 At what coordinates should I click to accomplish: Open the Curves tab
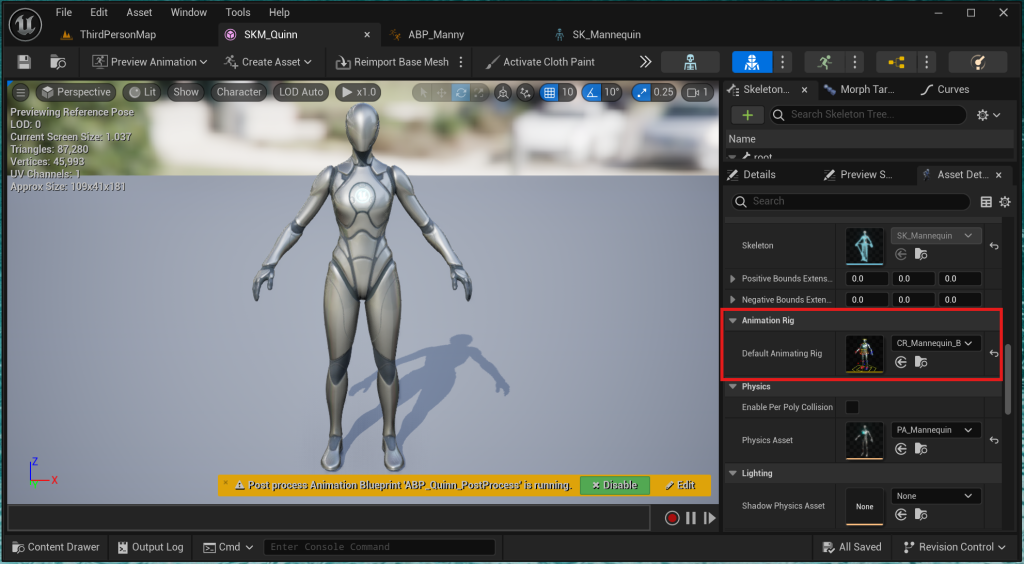[945, 89]
